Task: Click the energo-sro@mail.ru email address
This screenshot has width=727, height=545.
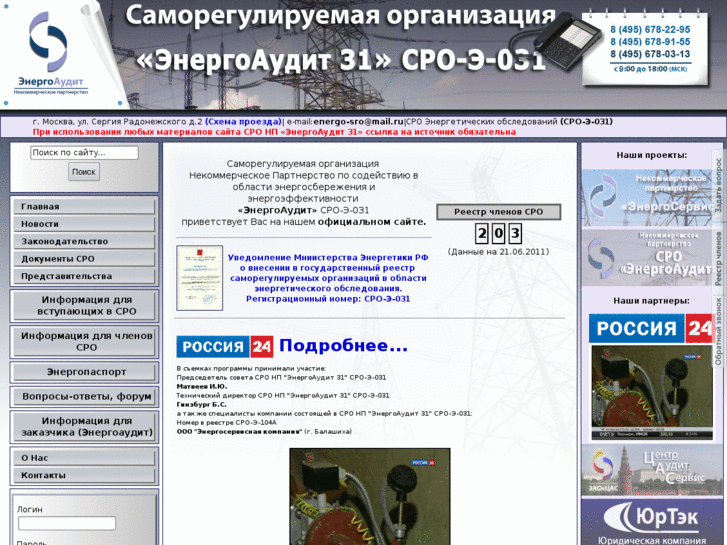Action: point(358,122)
